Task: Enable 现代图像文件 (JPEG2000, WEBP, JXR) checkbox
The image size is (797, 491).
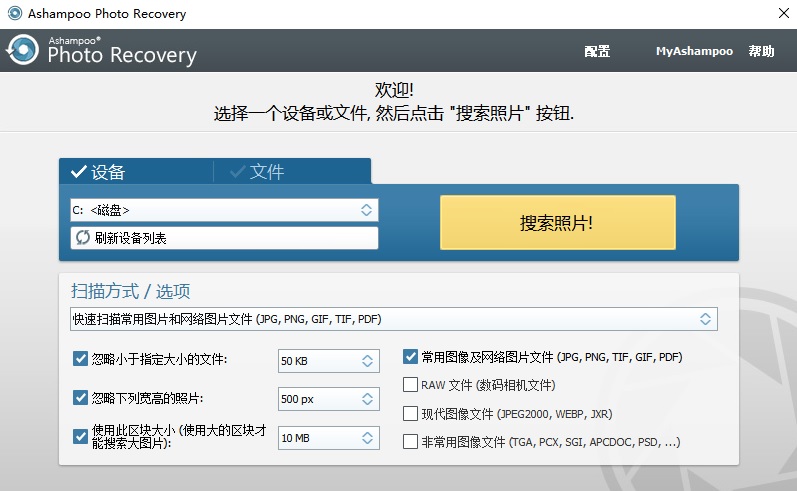Action: [410, 414]
